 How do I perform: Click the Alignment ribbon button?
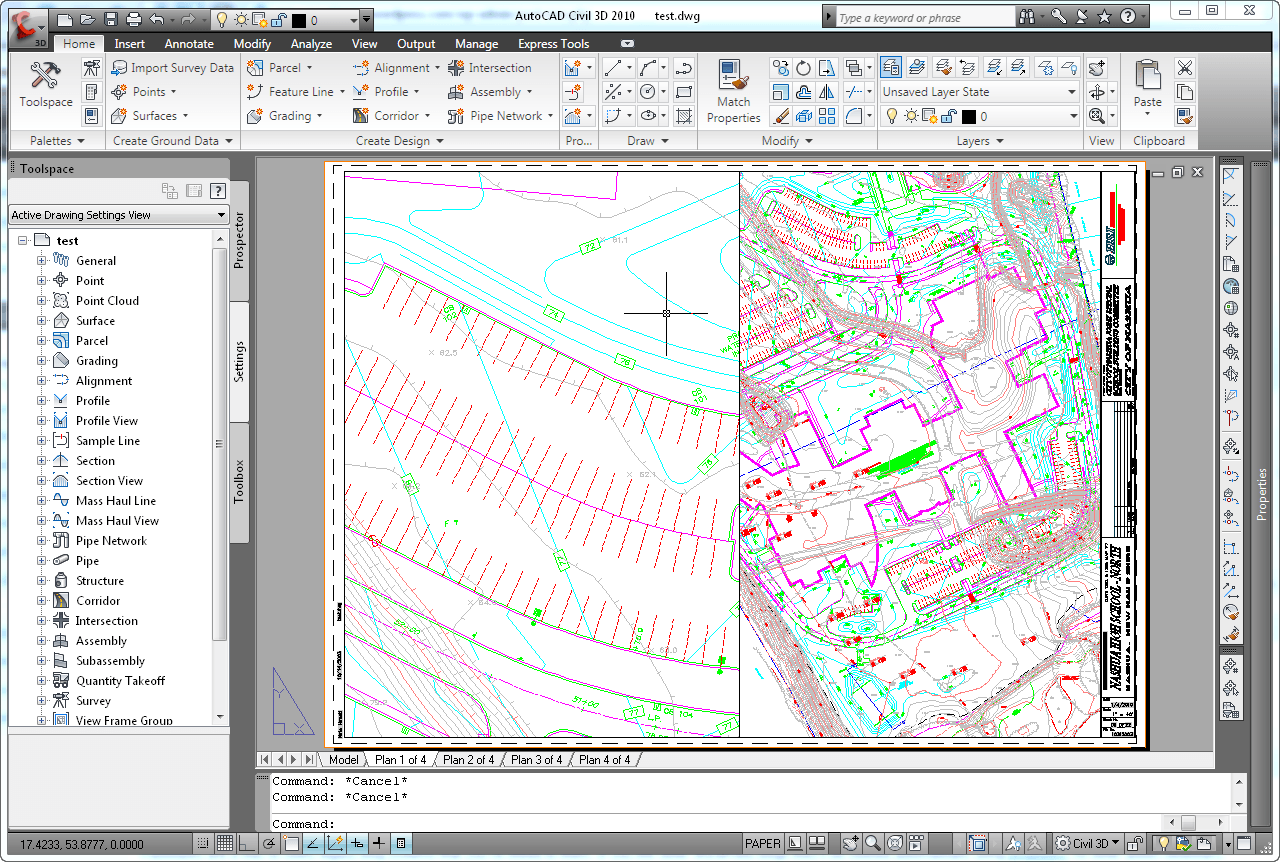[396, 68]
